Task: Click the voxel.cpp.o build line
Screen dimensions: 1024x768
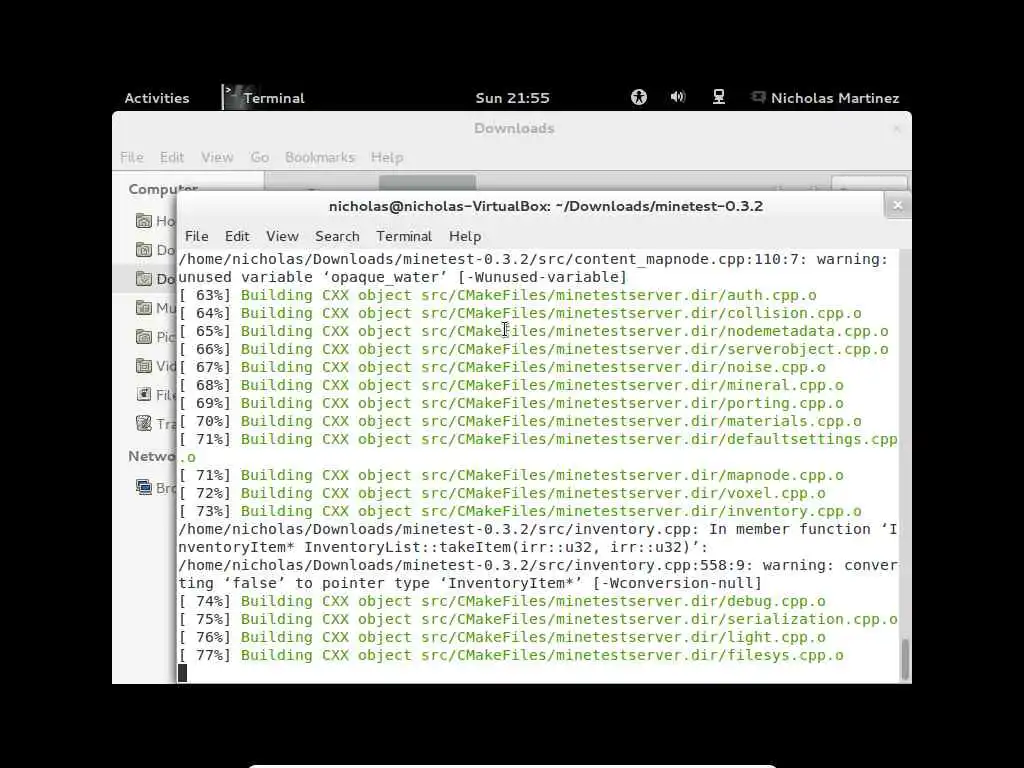Action: coord(502,493)
